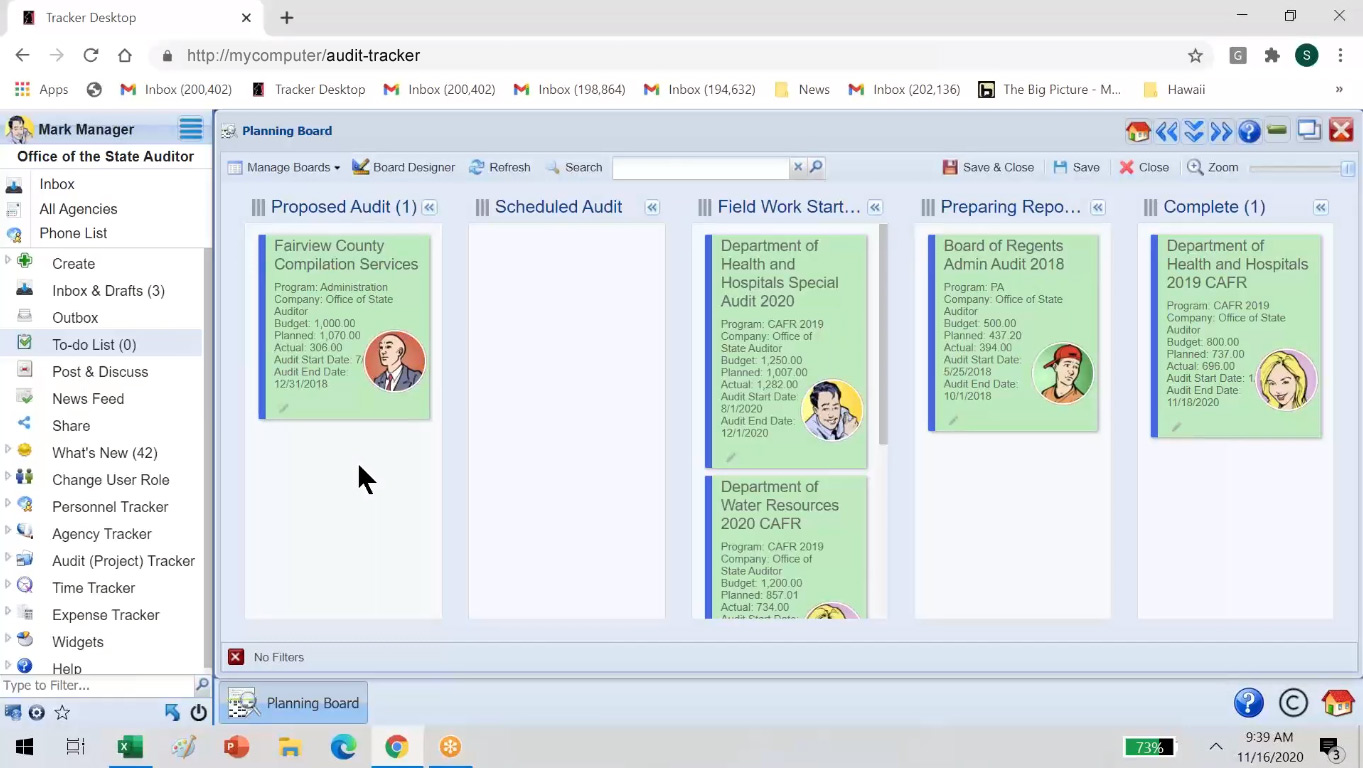Collapse the Proposed Audit column

[x=429, y=207]
